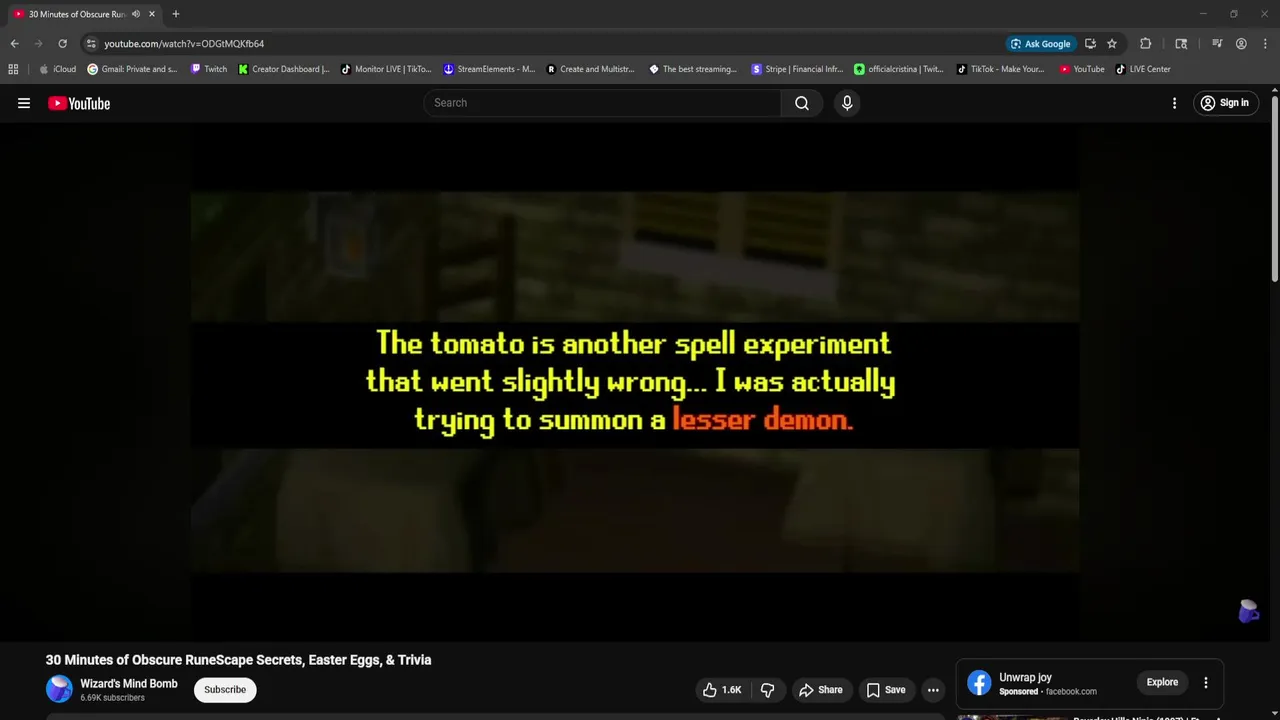1280x720 pixels.
Task: Open The best streaming bookmark
Action: 693,69
